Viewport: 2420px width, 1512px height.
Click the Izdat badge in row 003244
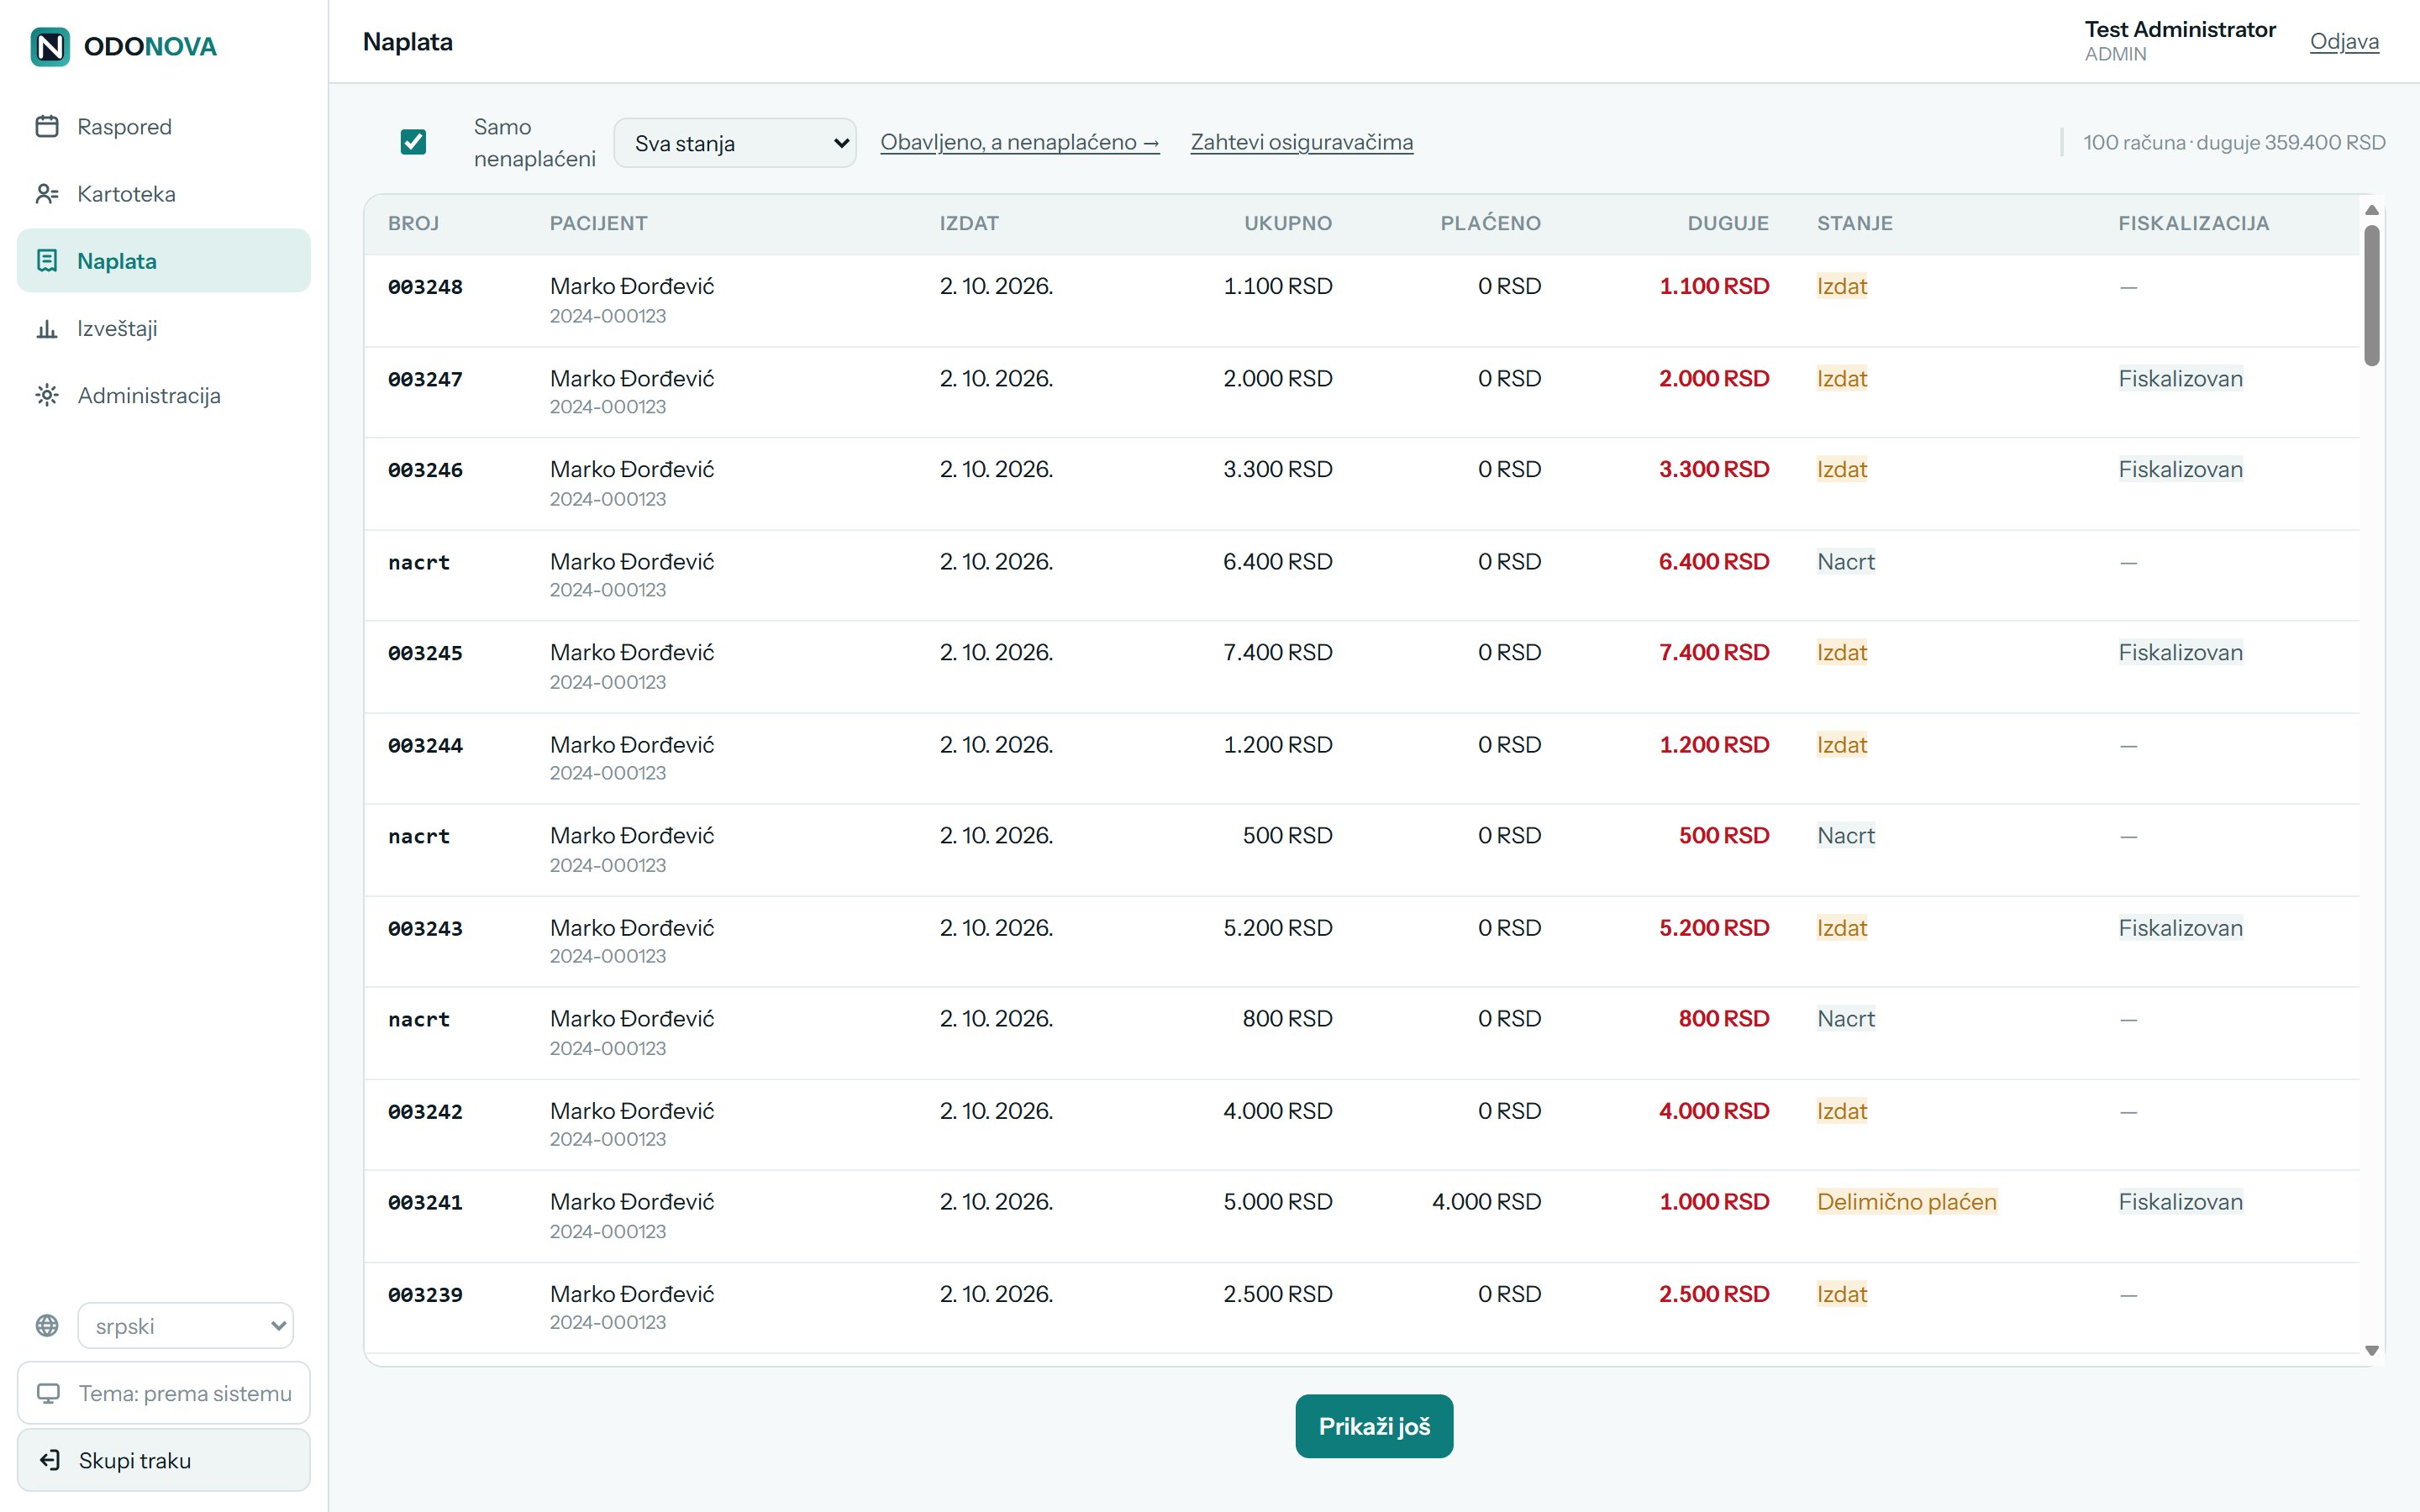pyautogui.click(x=1842, y=744)
